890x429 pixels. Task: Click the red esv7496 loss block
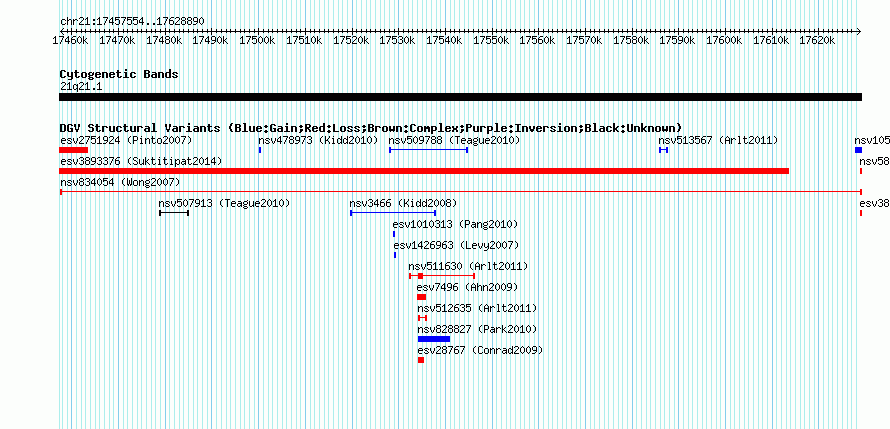point(421,297)
